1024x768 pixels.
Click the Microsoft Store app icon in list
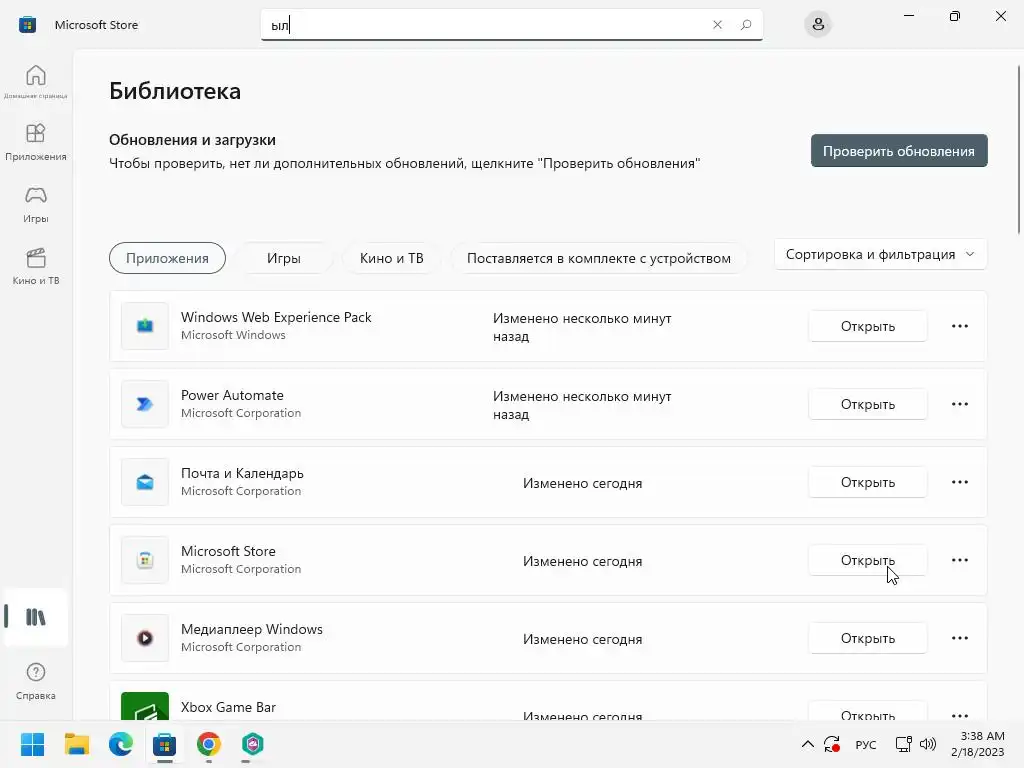point(145,560)
